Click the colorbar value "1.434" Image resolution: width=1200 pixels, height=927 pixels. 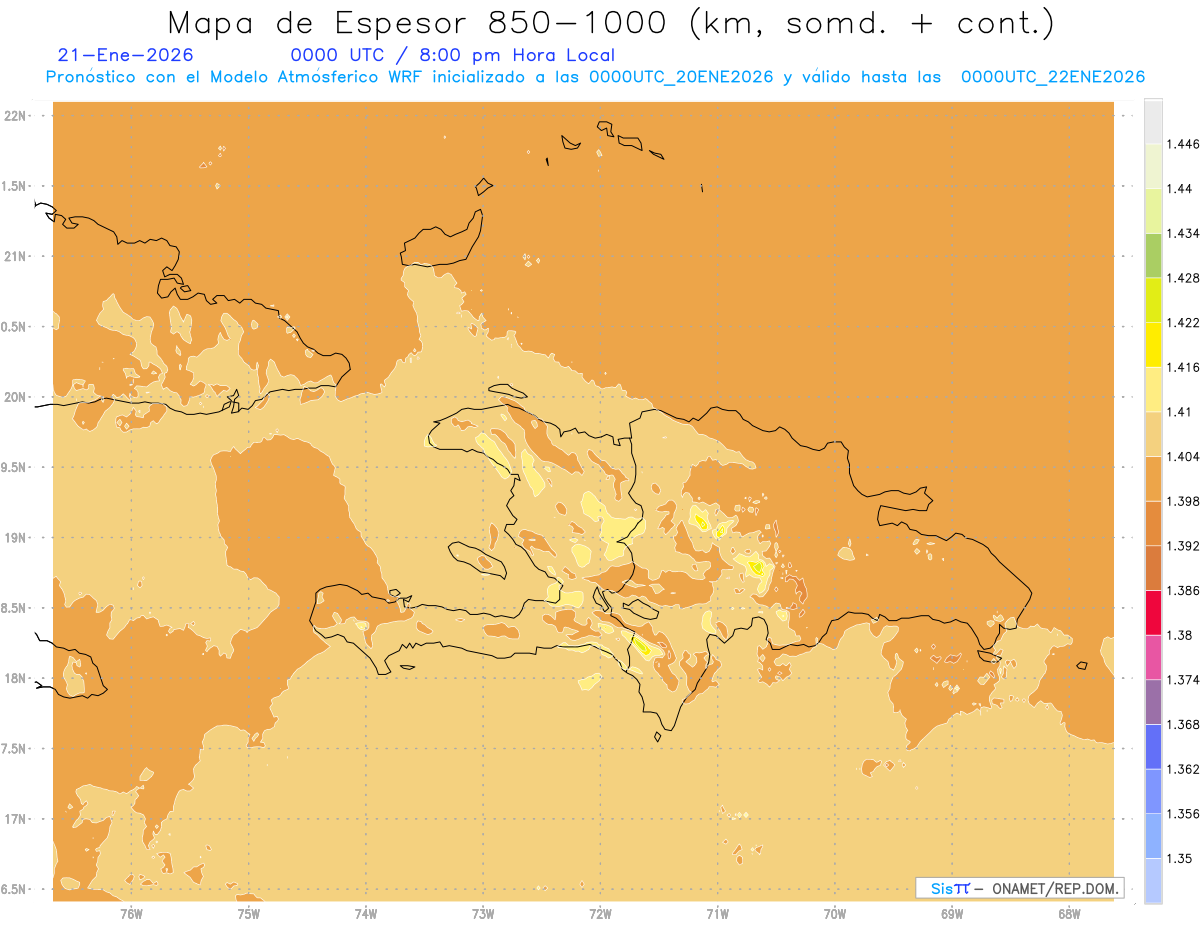point(1184,233)
